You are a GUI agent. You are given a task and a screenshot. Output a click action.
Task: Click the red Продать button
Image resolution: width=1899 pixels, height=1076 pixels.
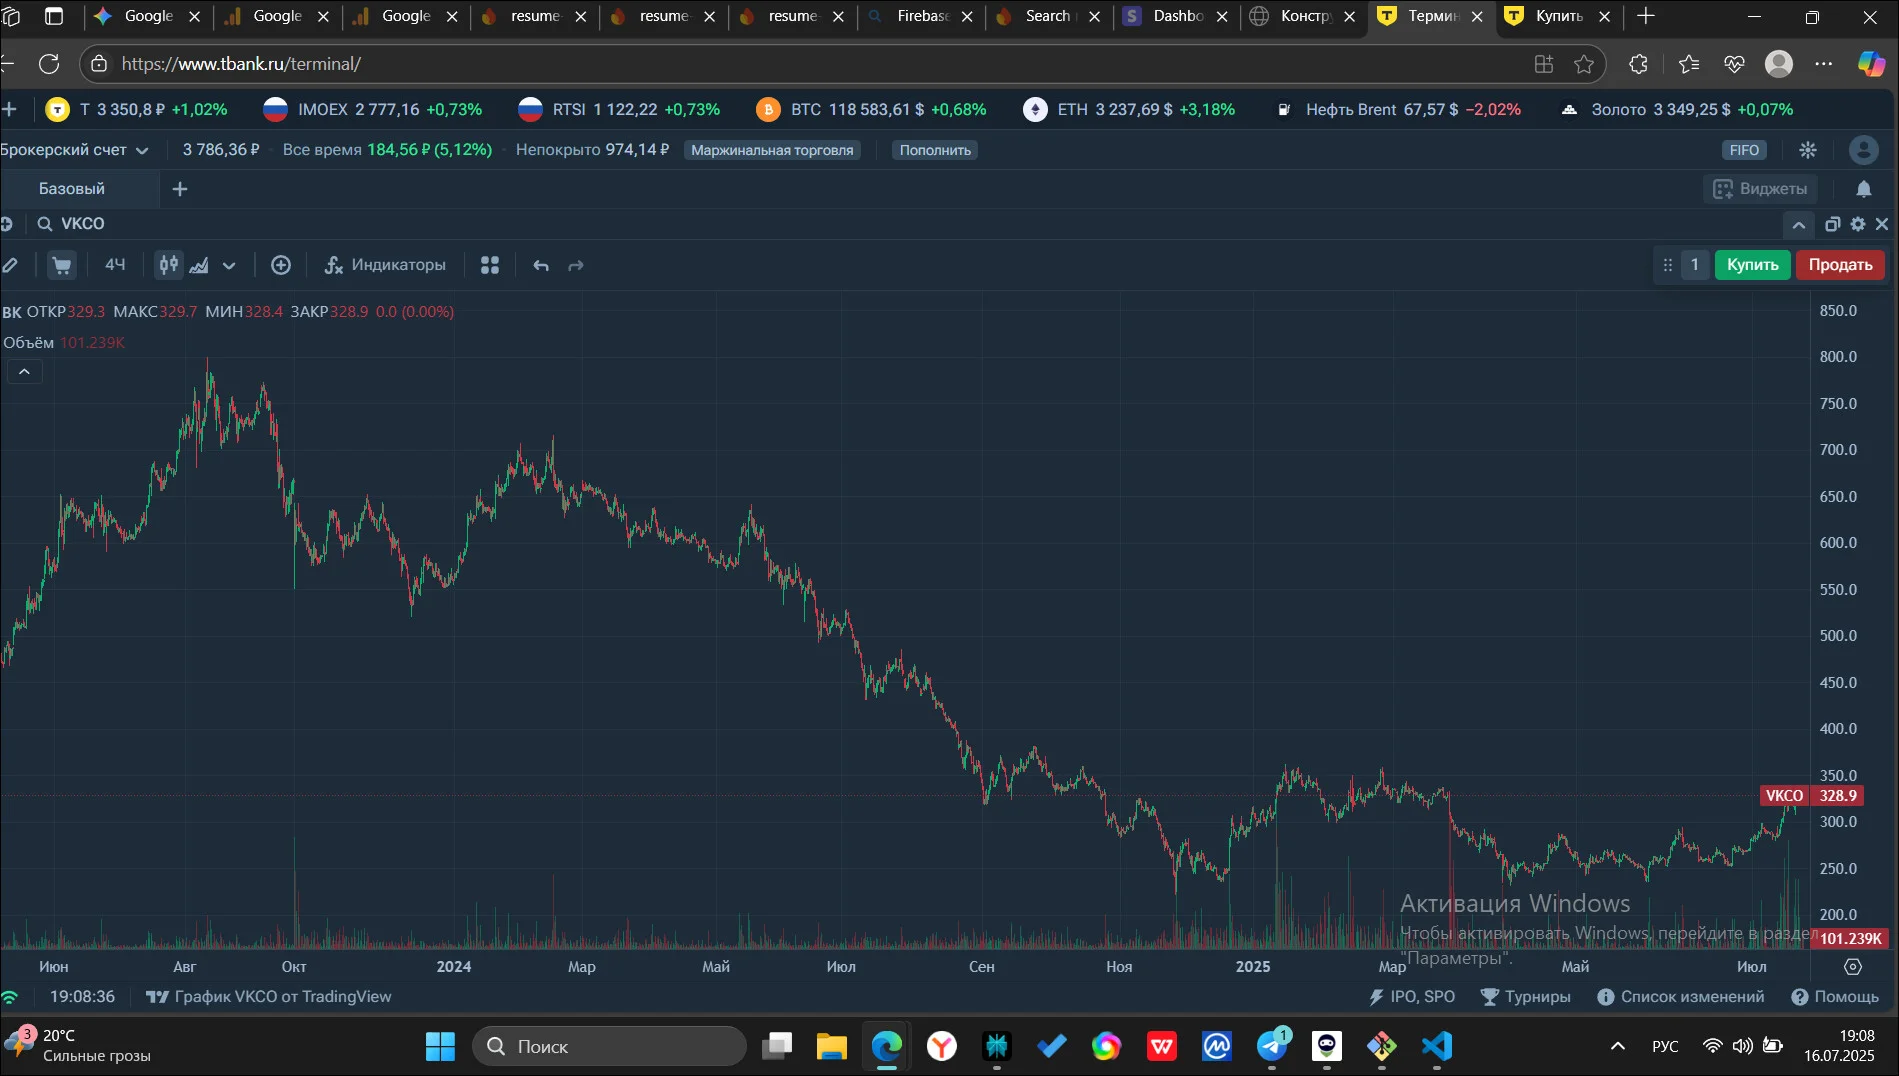pyautogui.click(x=1840, y=264)
